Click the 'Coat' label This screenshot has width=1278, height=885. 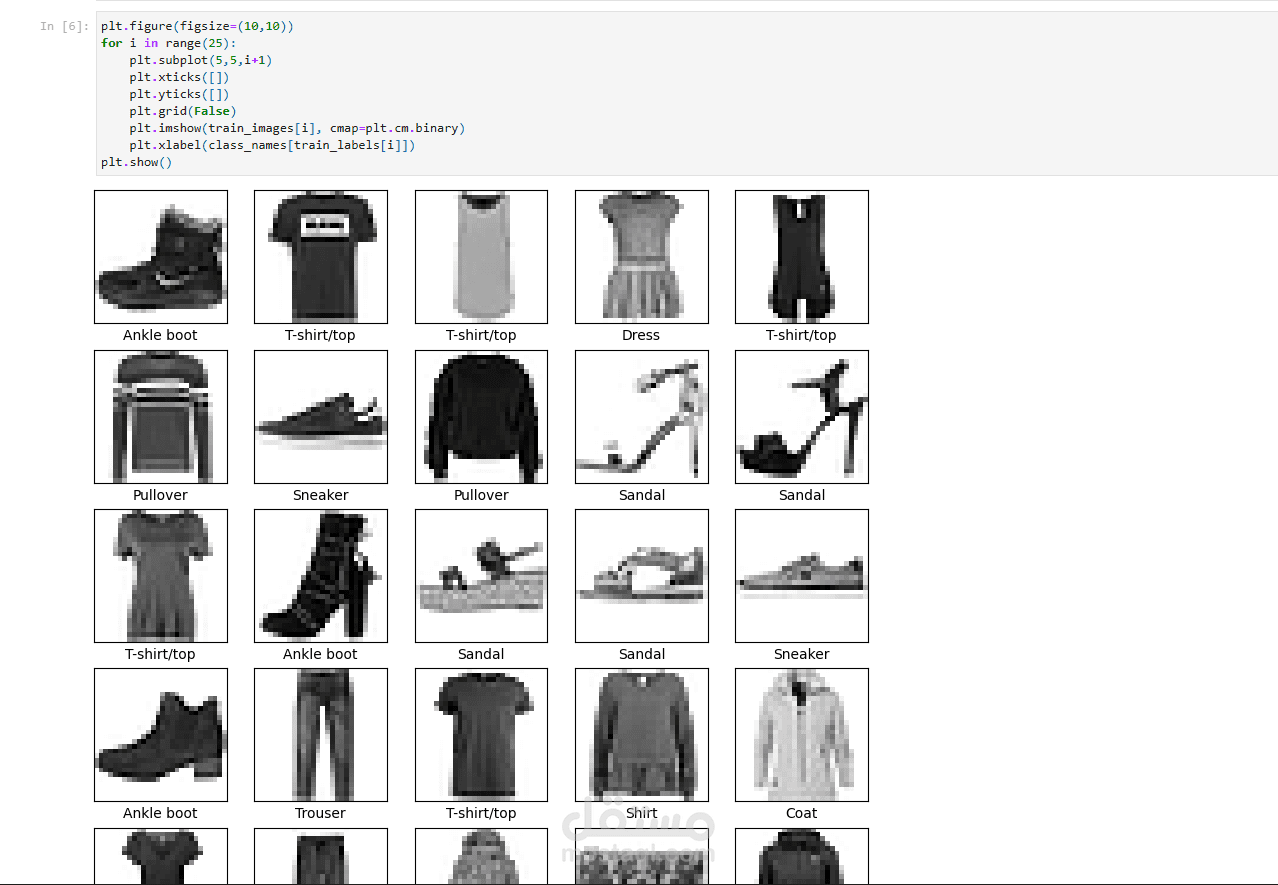point(801,813)
